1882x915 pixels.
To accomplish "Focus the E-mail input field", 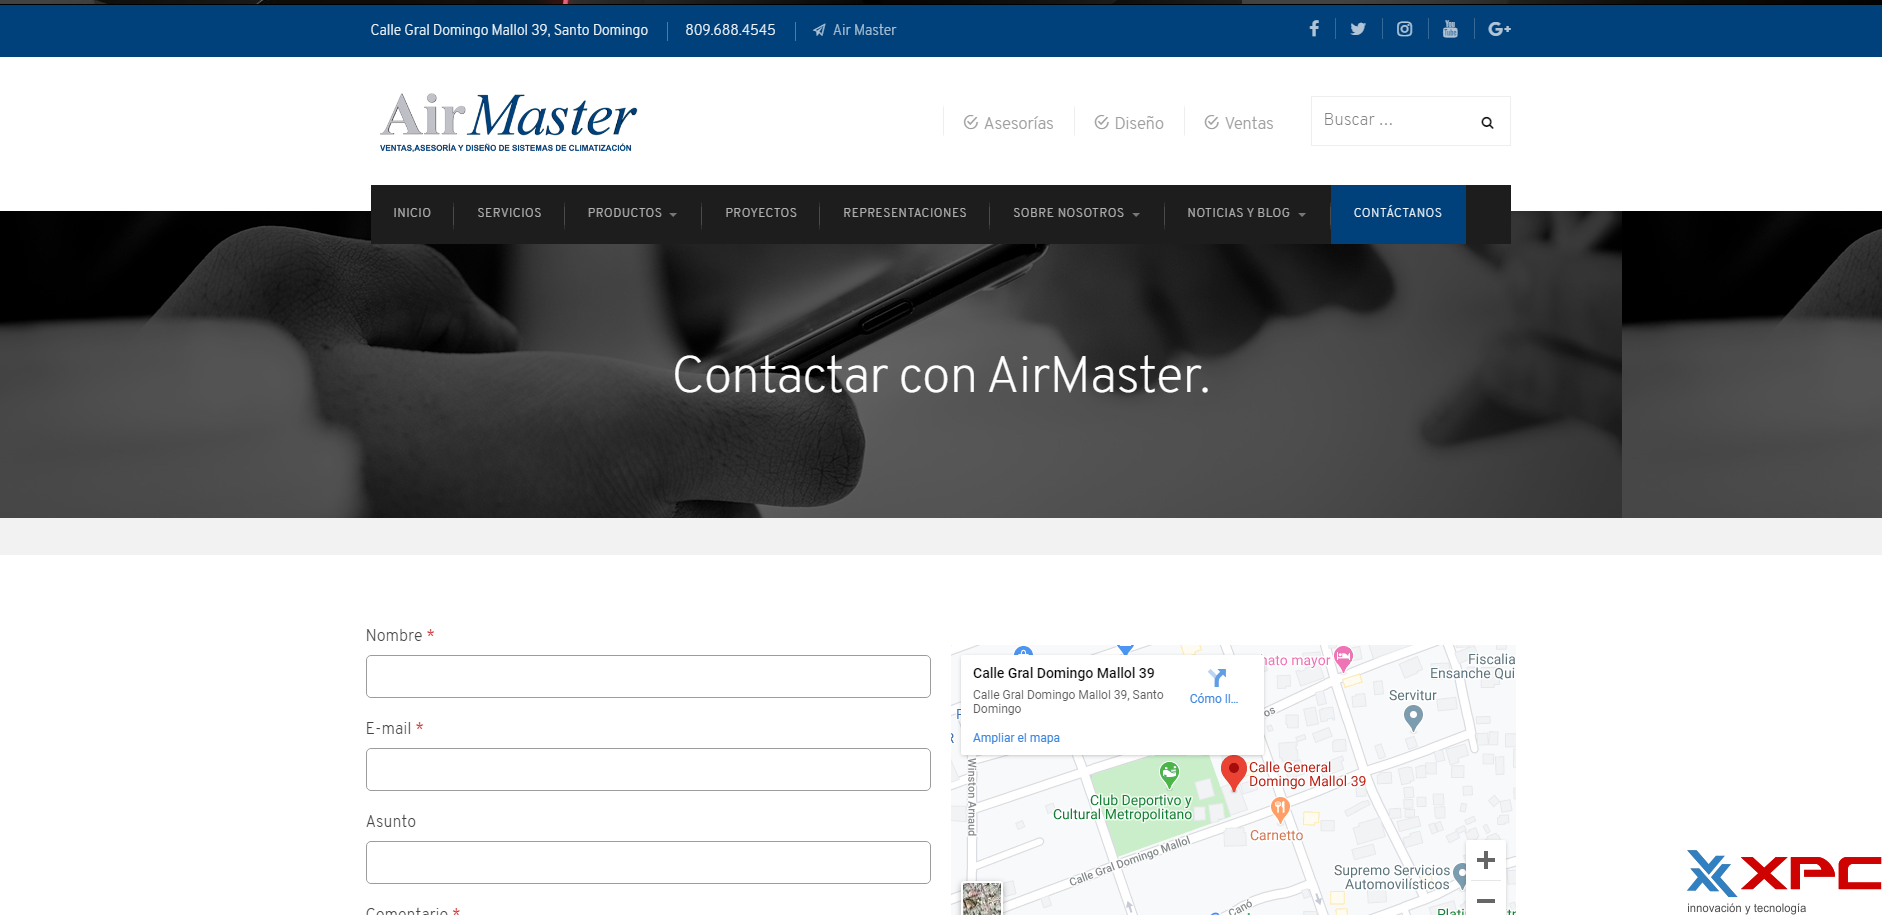I will 648,770.
